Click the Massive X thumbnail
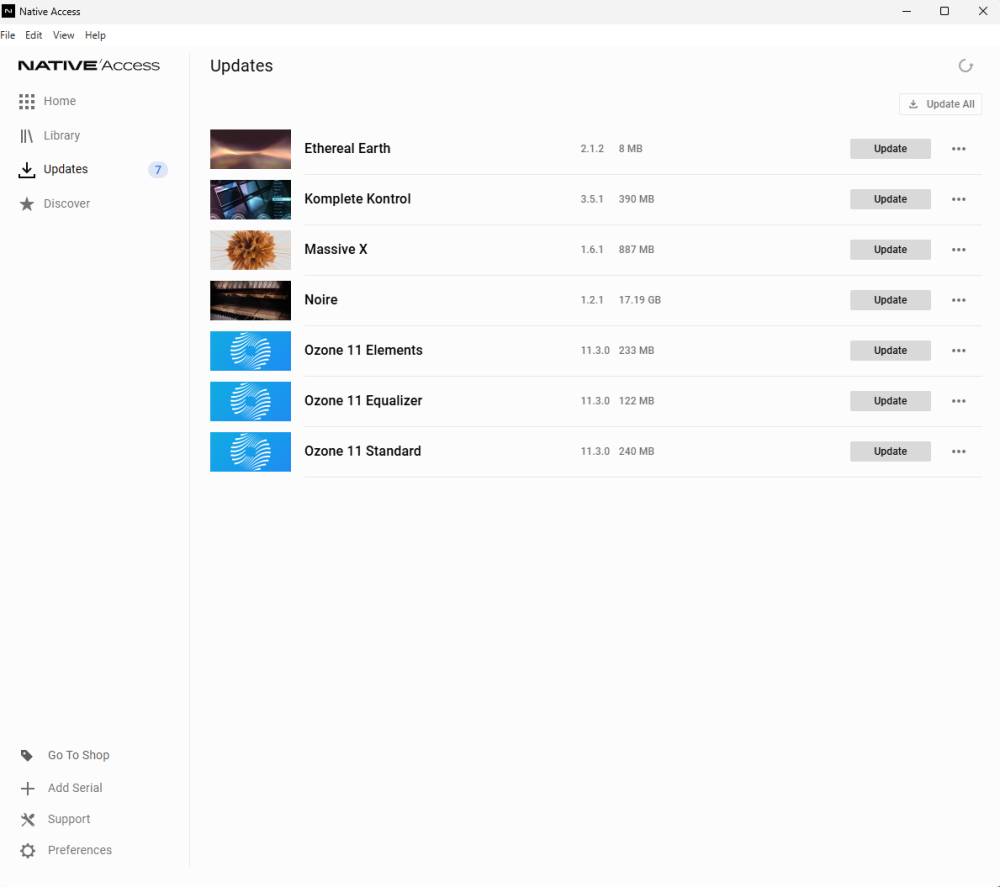 pyautogui.click(x=250, y=250)
